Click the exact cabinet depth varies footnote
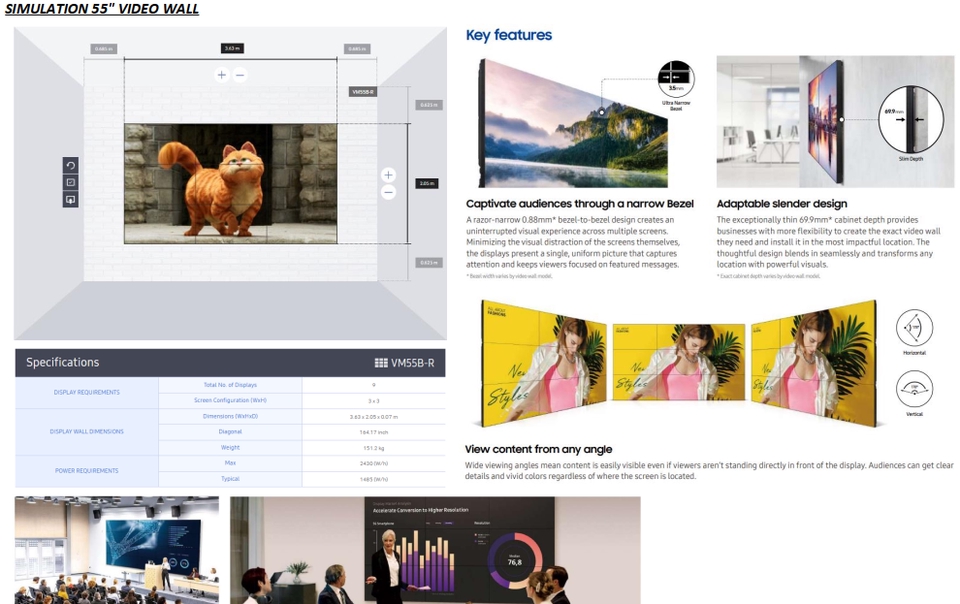Screen dimensions: 960x604 tap(768, 276)
